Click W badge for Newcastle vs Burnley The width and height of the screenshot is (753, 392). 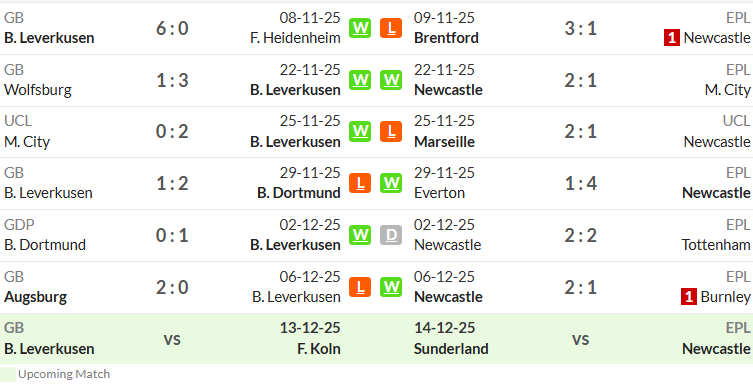[391, 287]
